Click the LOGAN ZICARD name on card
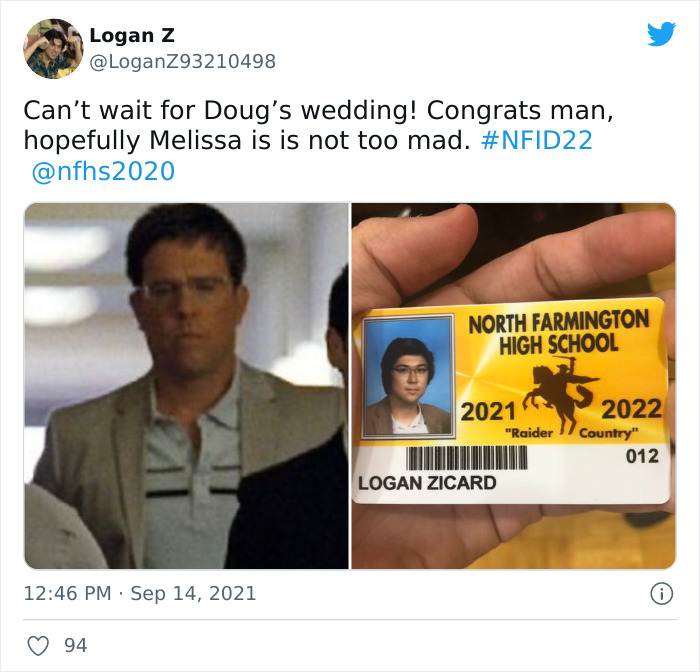 pos(427,483)
